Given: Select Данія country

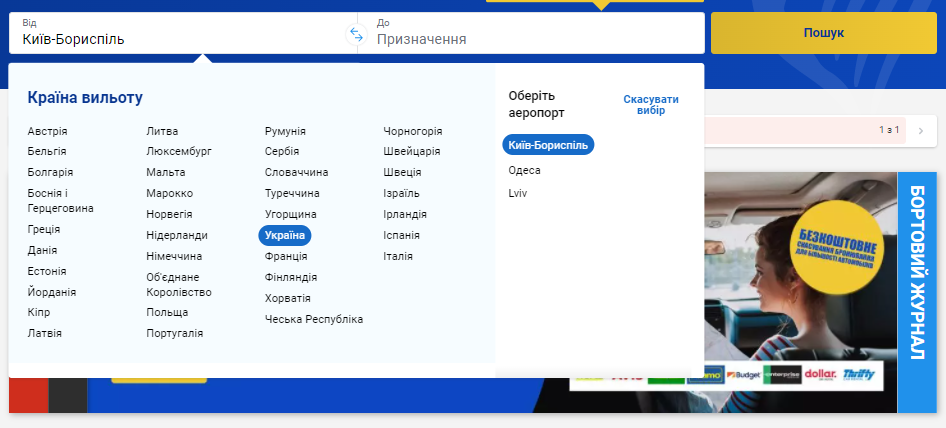Looking at the screenshot, I should tap(42, 250).
